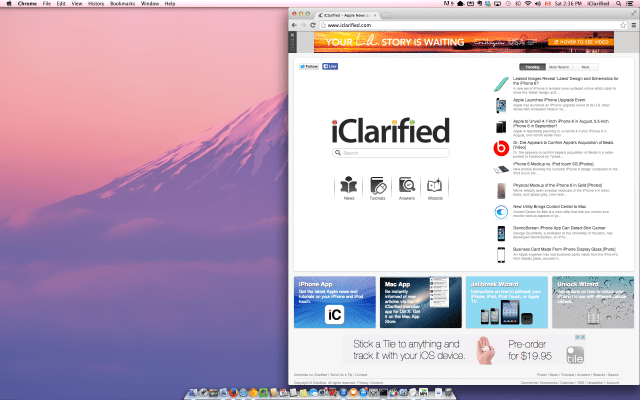The height and width of the screenshot is (400, 640).
Task: Open the Calendar icon in the Dock
Action: [284, 392]
